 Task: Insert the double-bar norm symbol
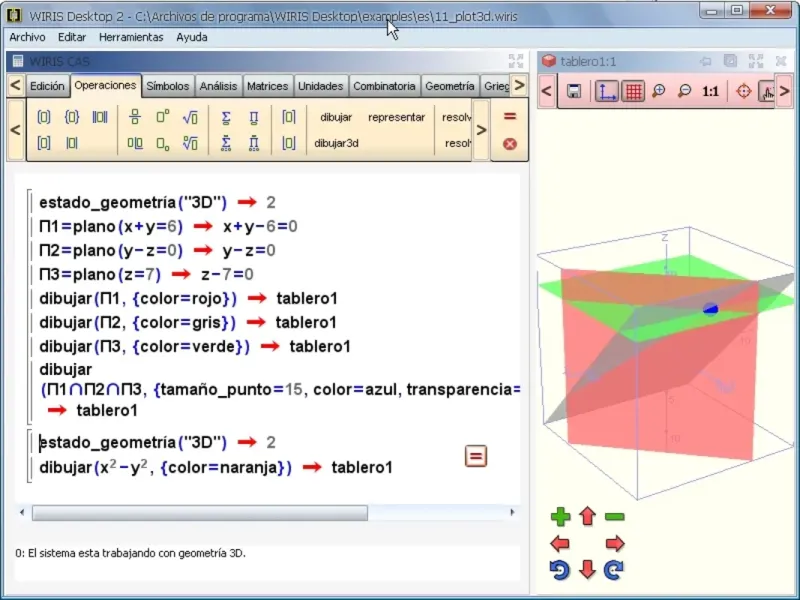coord(100,117)
